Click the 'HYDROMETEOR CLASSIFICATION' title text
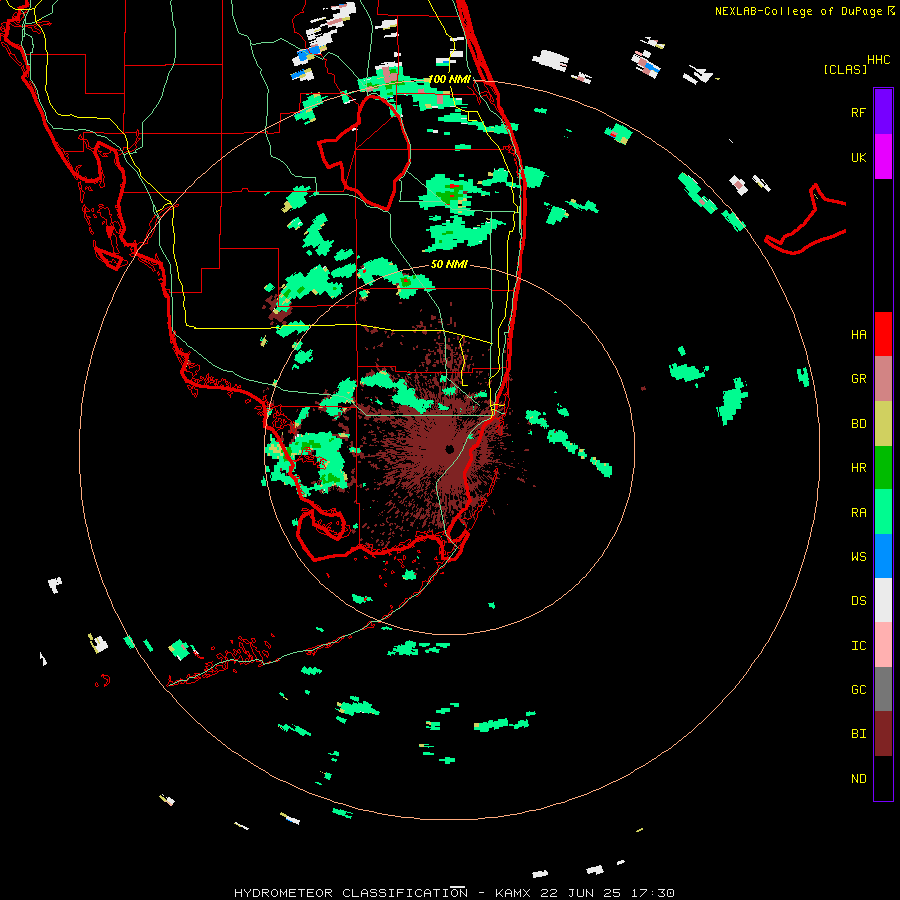The height and width of the screenshot is (900, 900). 351,893
